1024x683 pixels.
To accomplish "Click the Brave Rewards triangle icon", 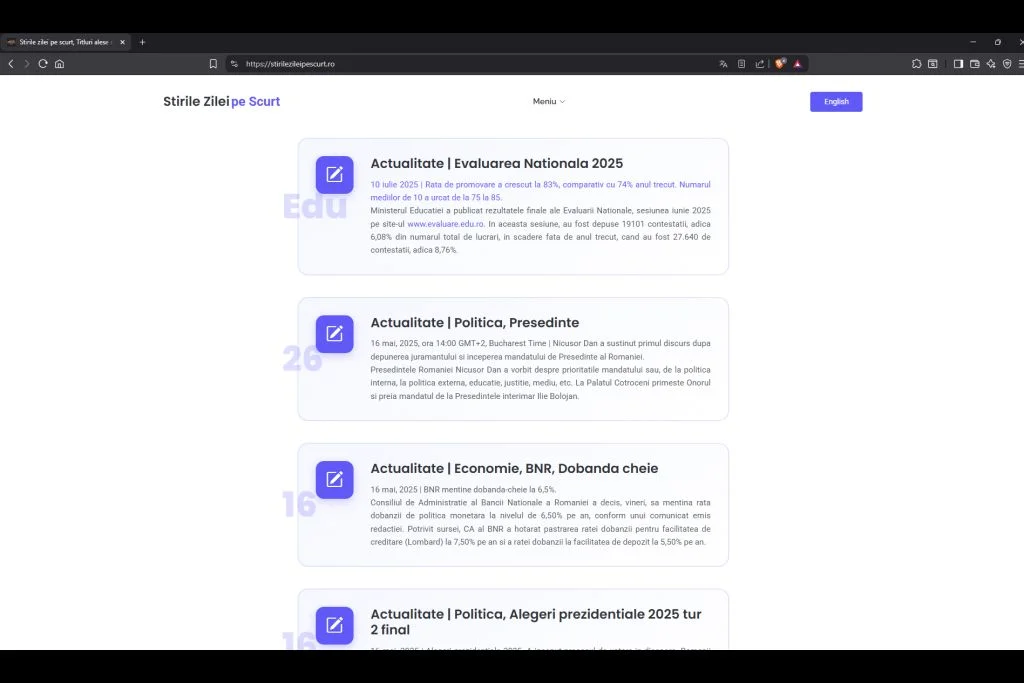I will [x=797, y=64].
